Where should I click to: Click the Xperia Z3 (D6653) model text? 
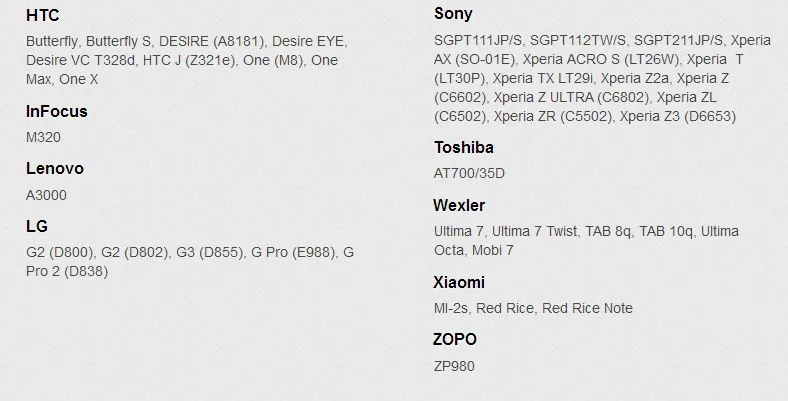(x=677, y=116)
